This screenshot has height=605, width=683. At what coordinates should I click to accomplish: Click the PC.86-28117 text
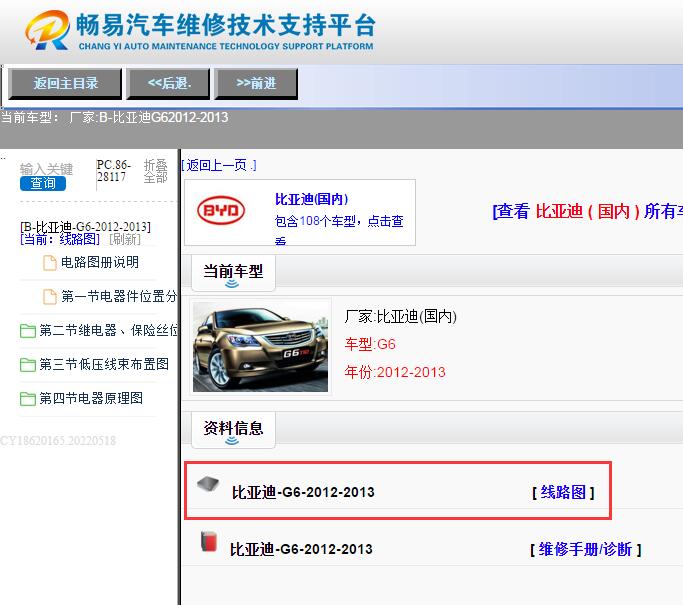pyautogui.click(x=114, y=171)
